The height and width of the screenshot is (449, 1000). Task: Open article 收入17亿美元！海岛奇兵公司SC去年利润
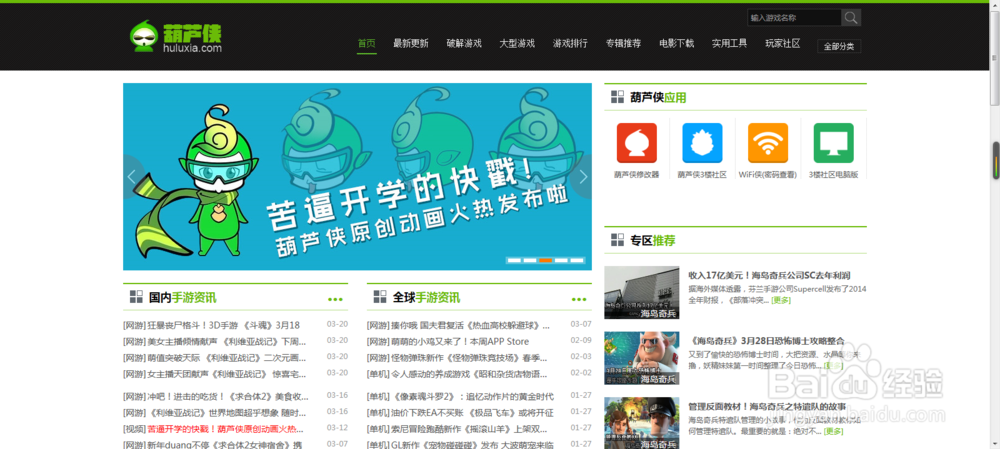[x=770, y=276]
